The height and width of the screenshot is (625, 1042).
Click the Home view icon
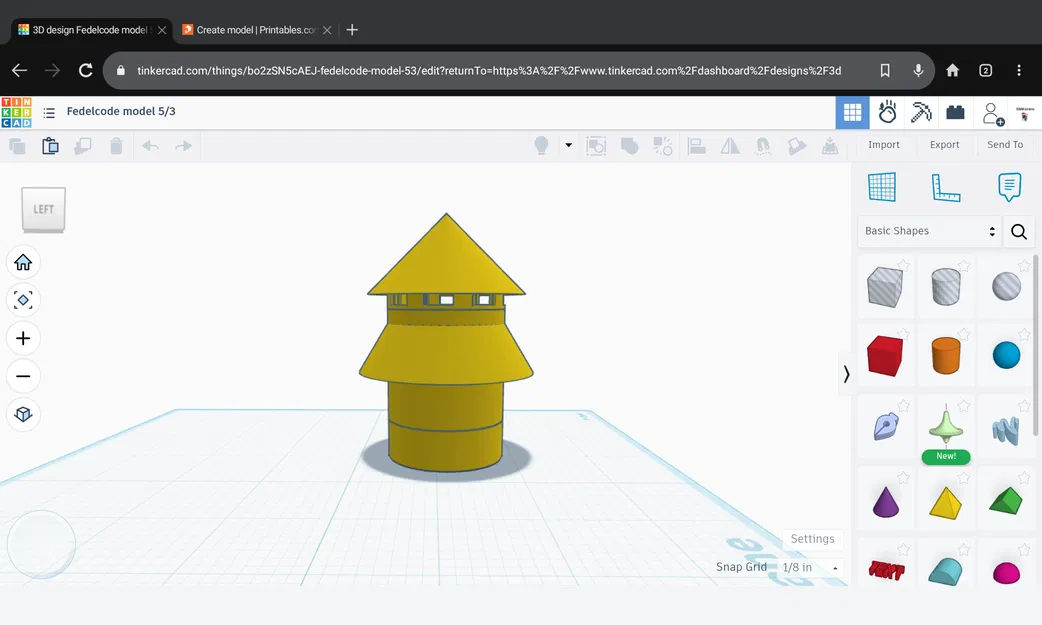[23, 262]
